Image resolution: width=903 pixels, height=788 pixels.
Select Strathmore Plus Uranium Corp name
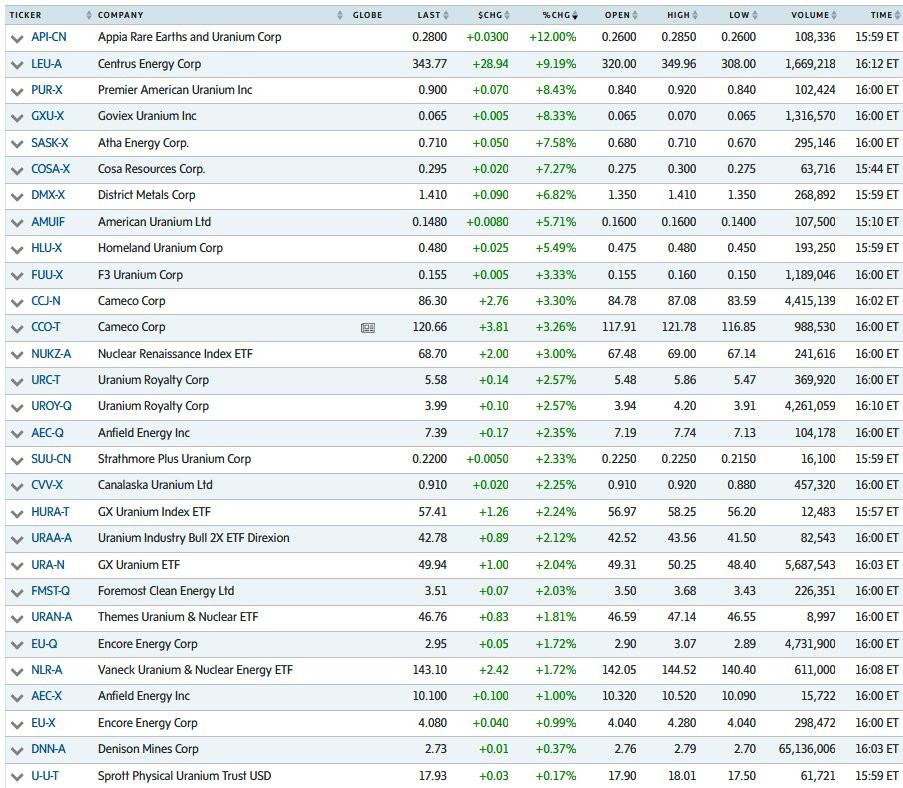point(174,459)
